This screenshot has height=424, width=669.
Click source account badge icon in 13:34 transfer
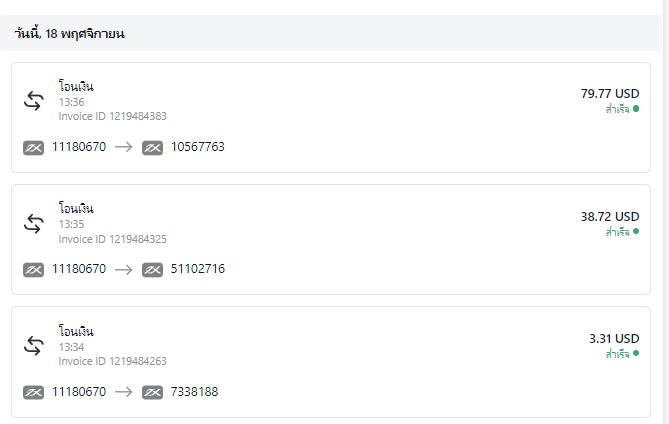pyautogui.click(x=33, y=392)
